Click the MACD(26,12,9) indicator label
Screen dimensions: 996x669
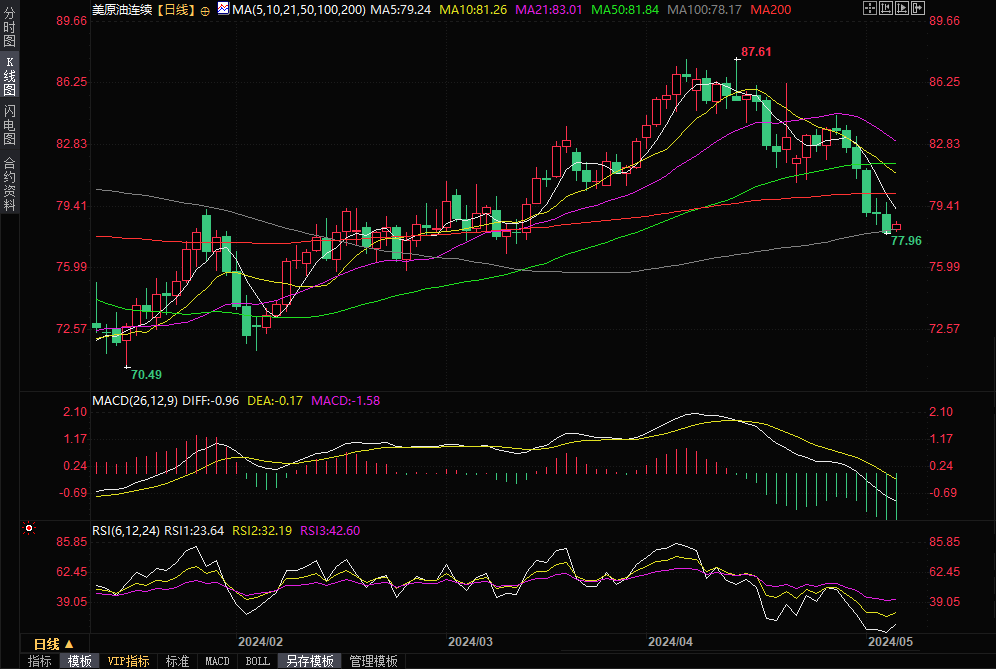(x=135, y=400)
